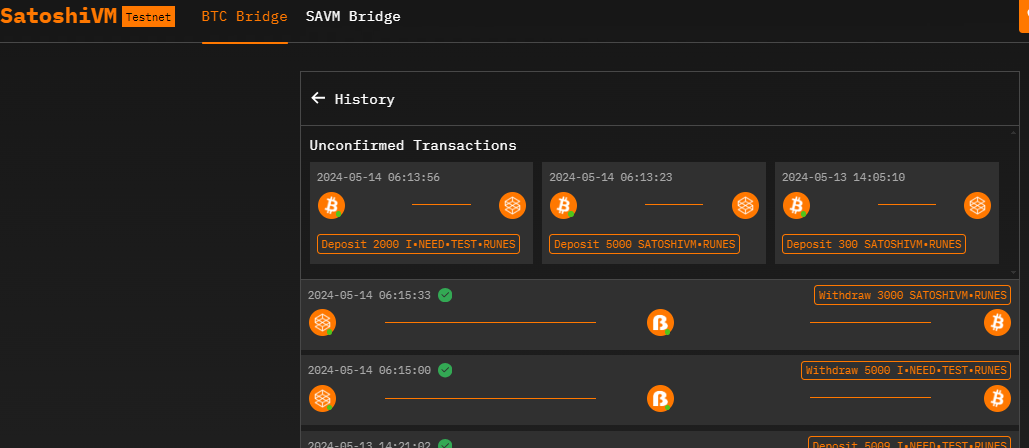Click the SatoshiVM logo
This screenshot has height=448, width=1029.
[x=58, y=16]
